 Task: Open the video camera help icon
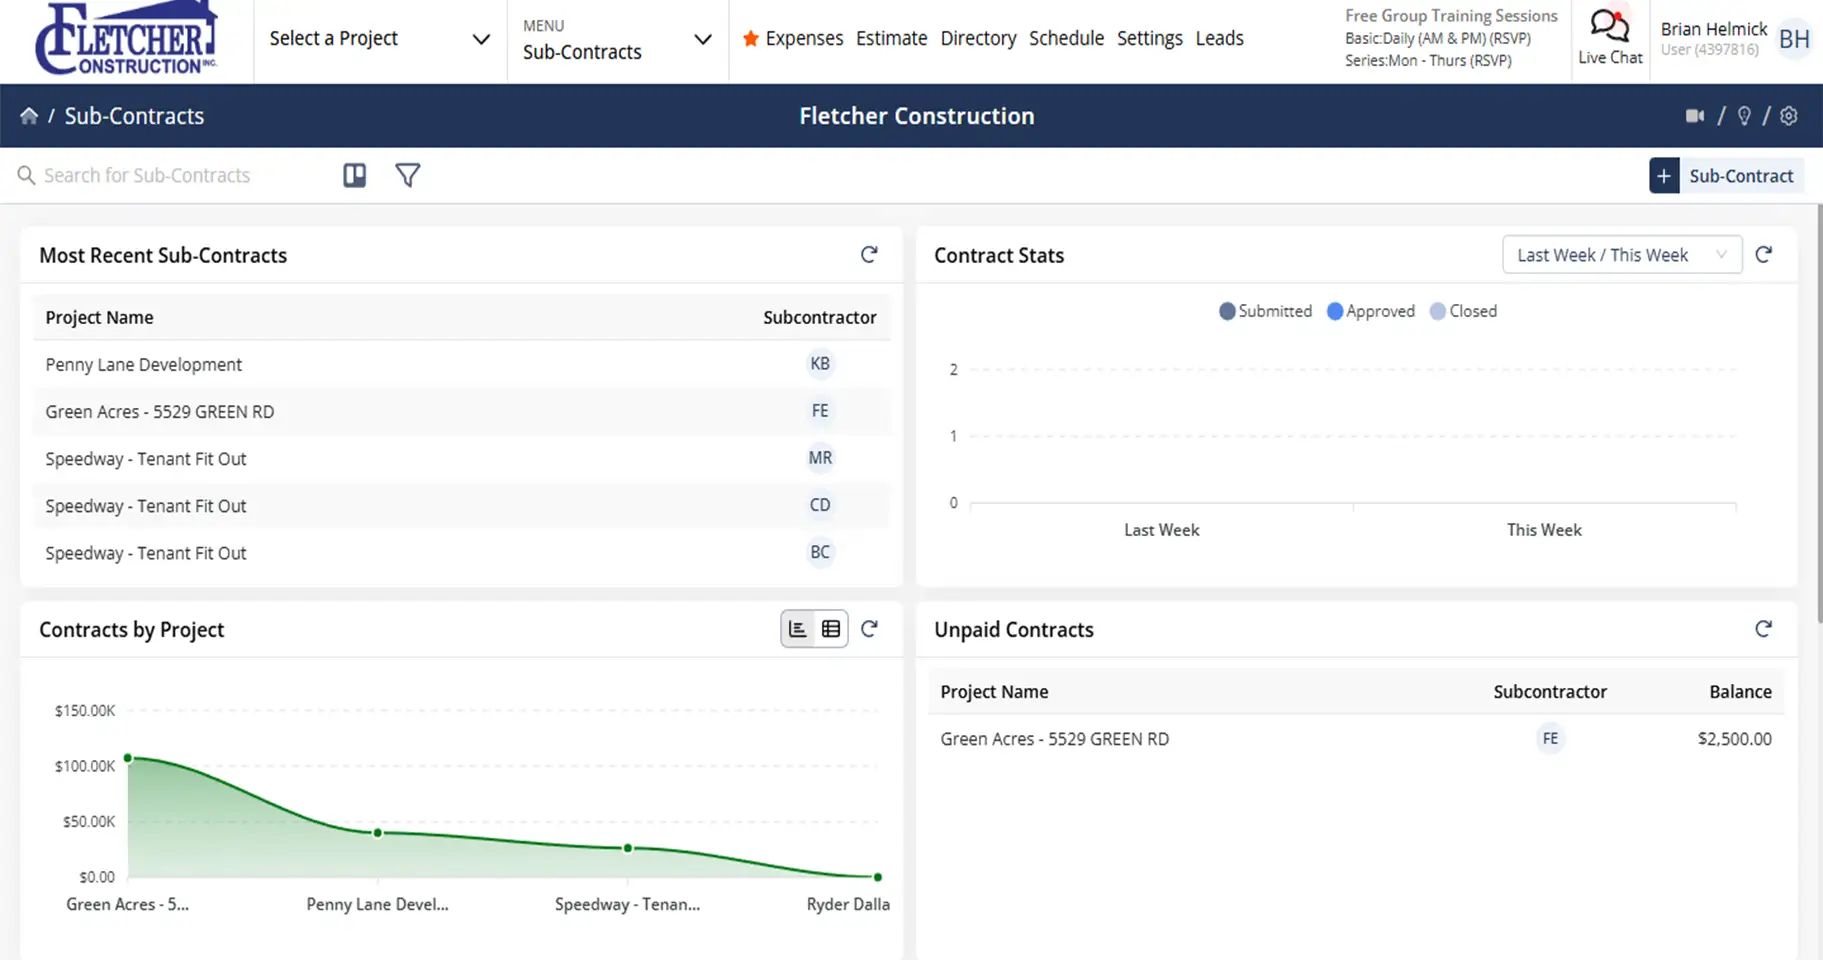(1695, 116)
